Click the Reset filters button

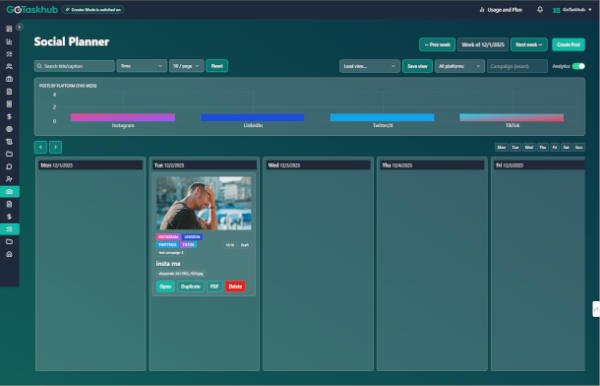pos(217,66)
